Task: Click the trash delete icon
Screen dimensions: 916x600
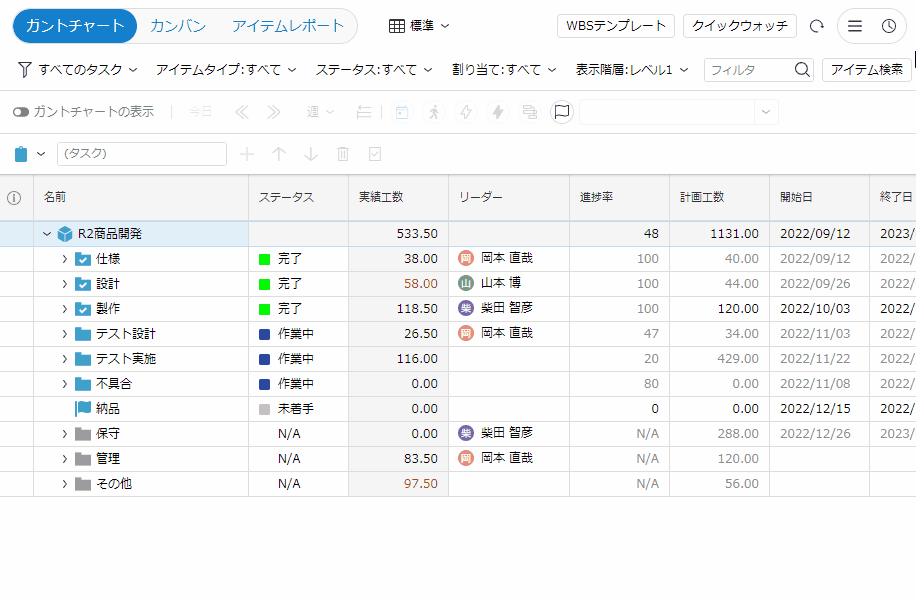Action: 343,154
